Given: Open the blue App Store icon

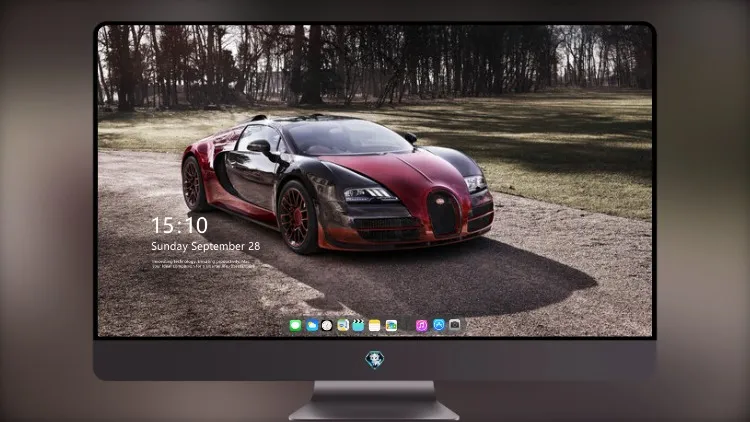Looking at the screenshot, I should coord(439,325).
